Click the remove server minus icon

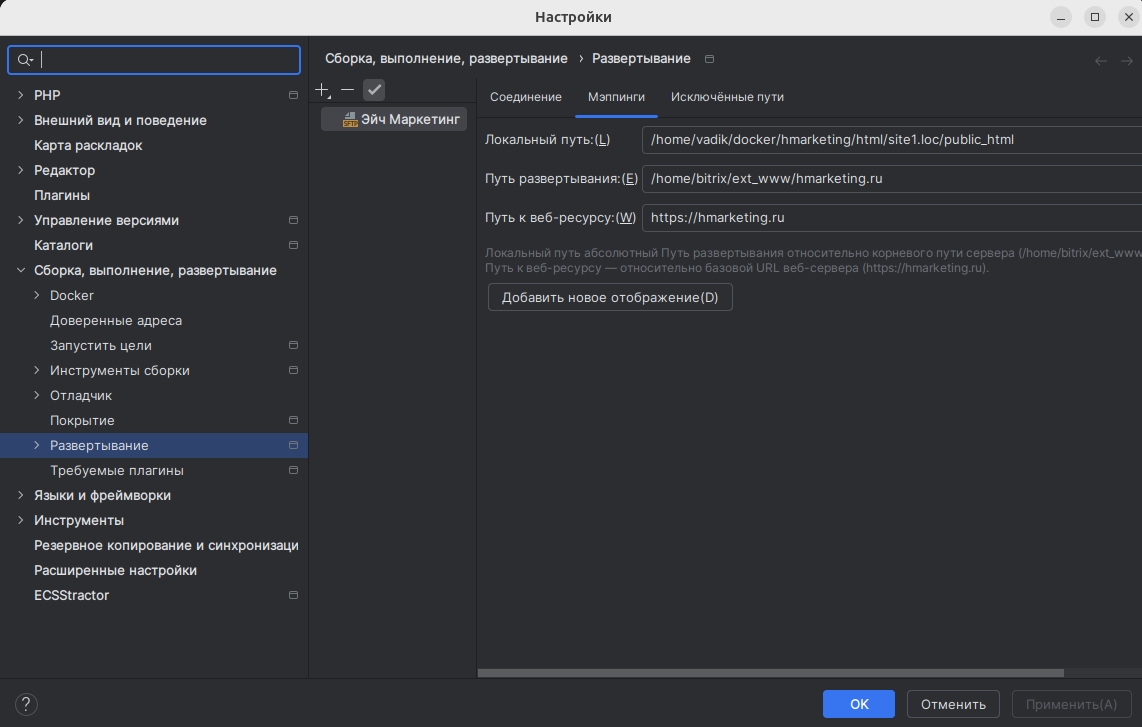pyautogui.click(x=347, y=90)
